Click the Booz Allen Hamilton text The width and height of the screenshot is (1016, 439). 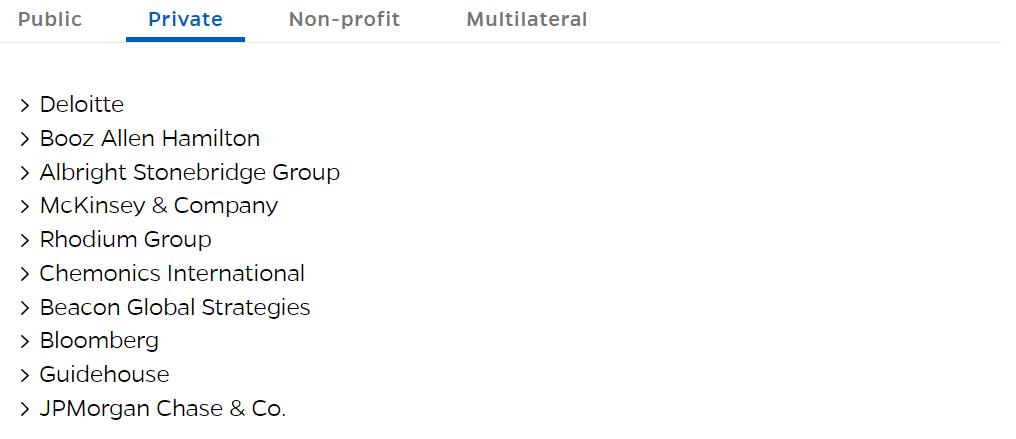click(150, 138)
